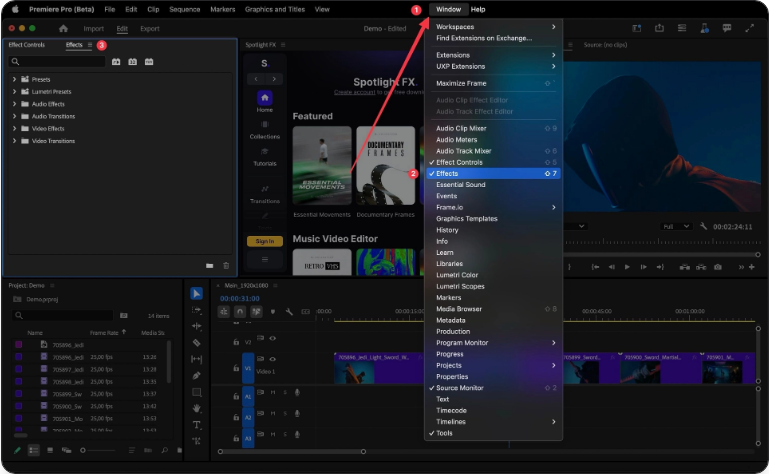Select Lumetri Color menu entry

(457, 275)
